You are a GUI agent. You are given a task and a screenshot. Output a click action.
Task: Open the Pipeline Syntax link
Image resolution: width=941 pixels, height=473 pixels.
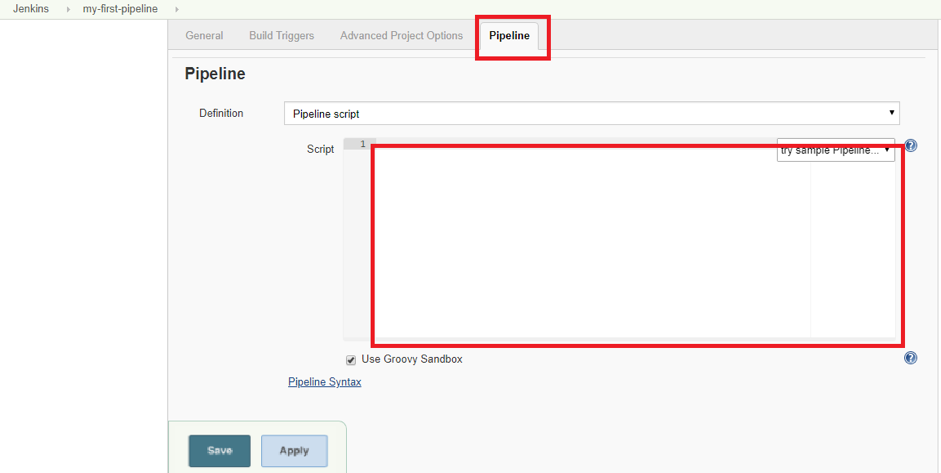(324, 382)
